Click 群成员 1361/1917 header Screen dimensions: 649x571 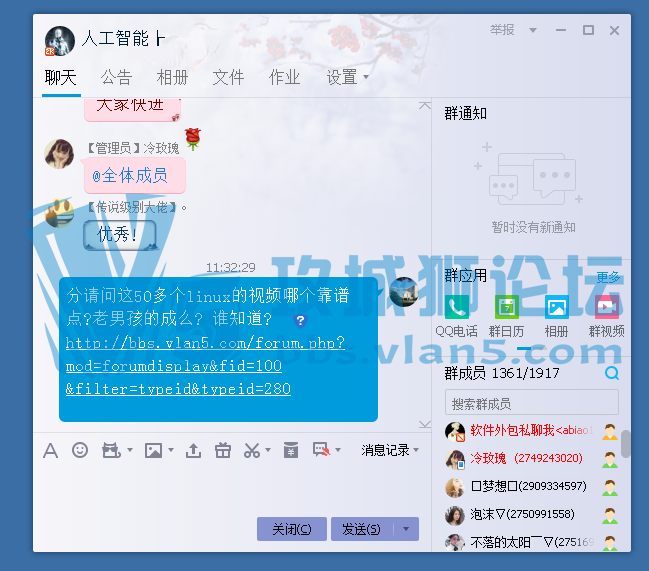tap(502, 373)
